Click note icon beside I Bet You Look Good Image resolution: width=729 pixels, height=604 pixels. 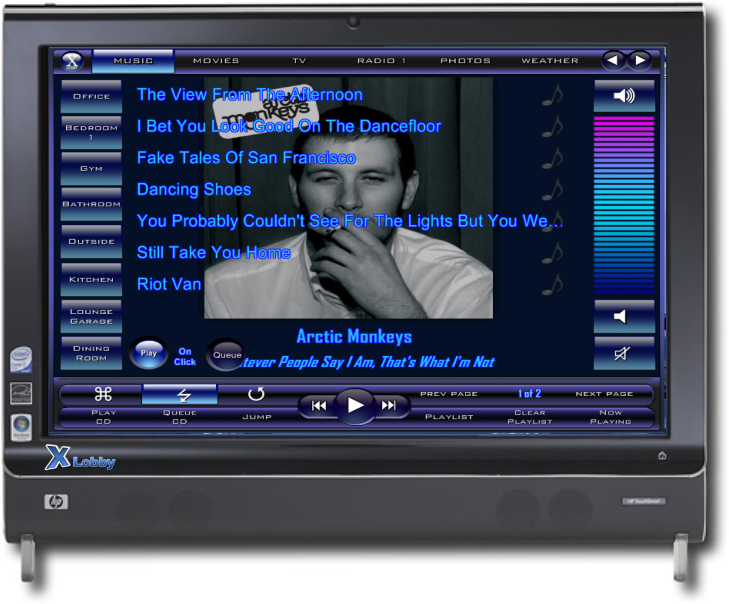[553, 127]
